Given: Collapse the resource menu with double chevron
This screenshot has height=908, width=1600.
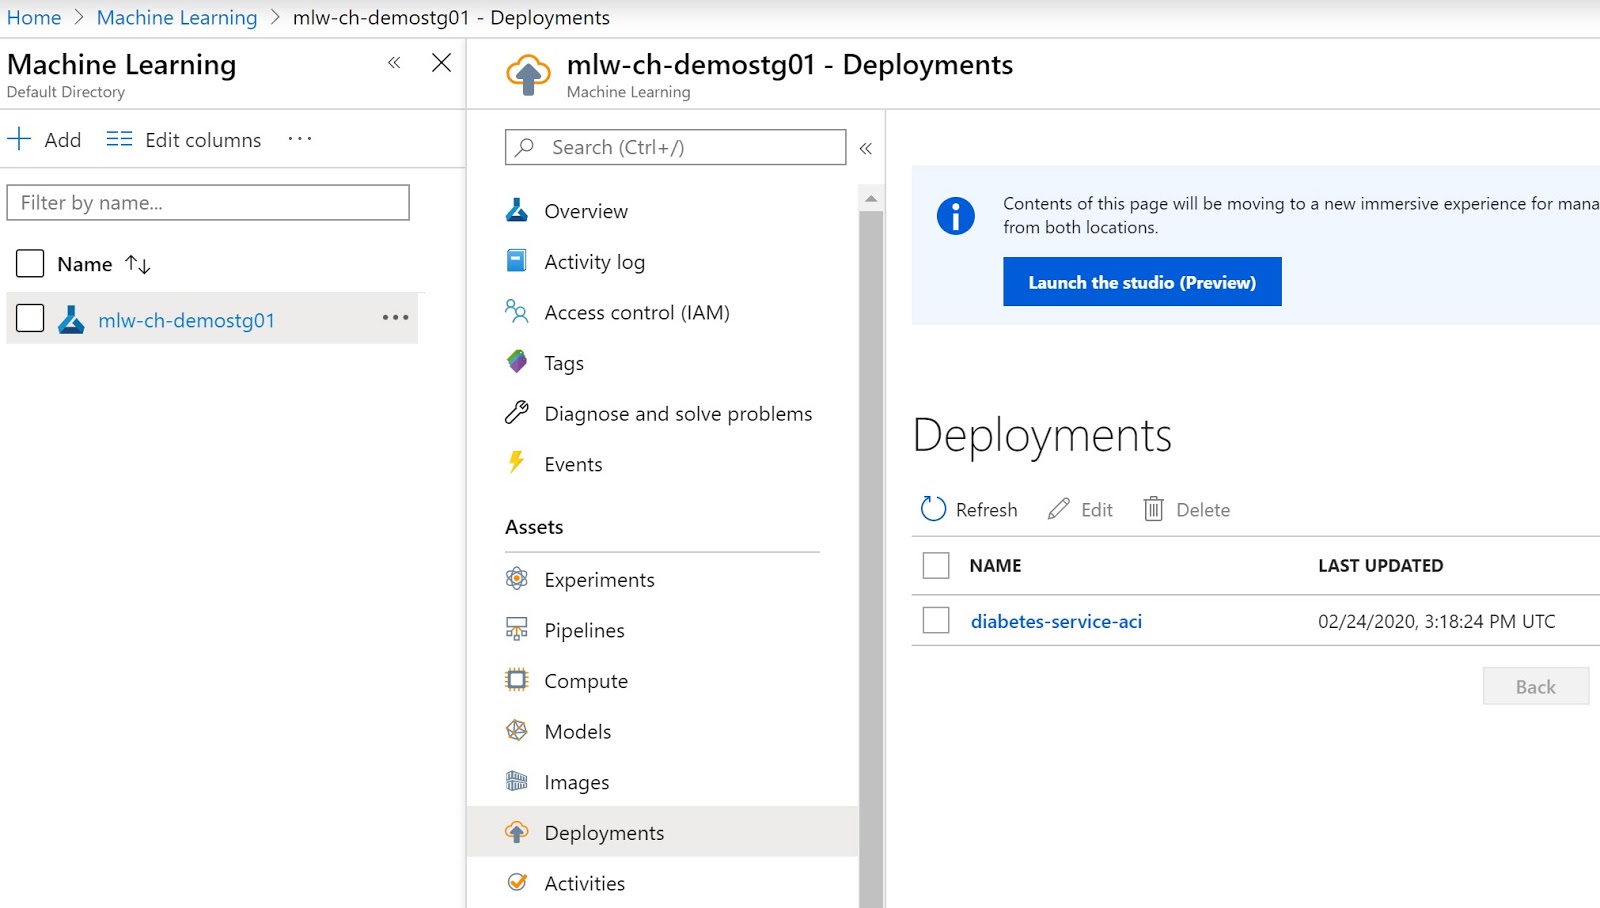Looking at the screenshot, I should pos(866,147).
